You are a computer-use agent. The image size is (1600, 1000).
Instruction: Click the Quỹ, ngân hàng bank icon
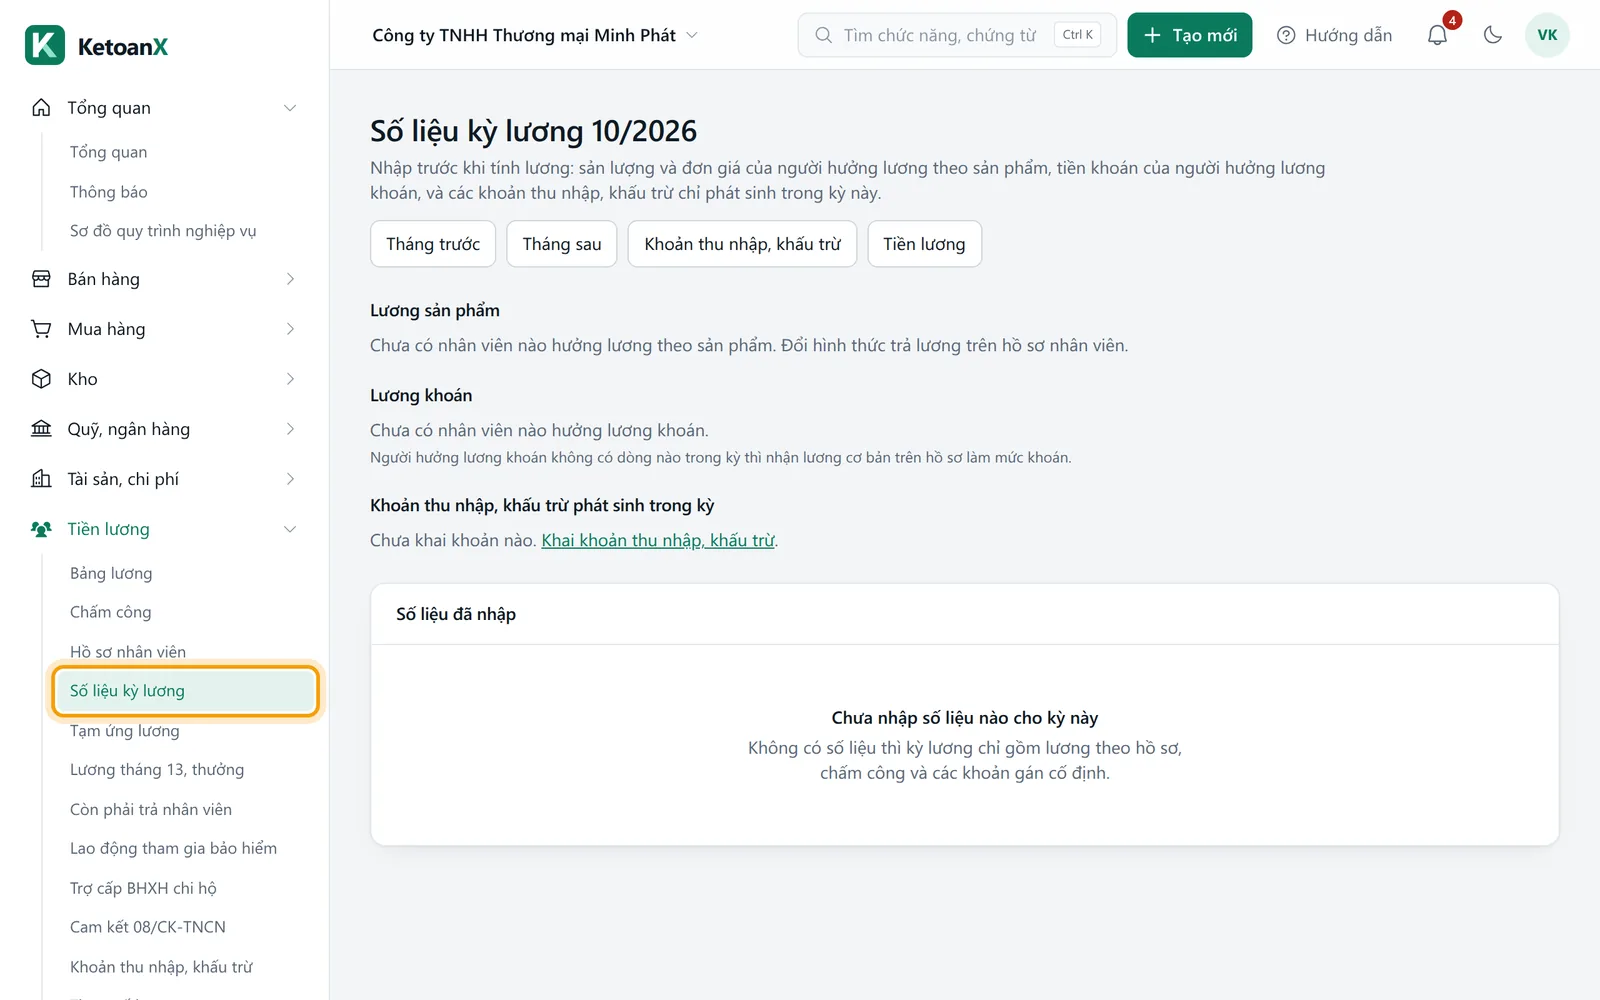point(41,429)
